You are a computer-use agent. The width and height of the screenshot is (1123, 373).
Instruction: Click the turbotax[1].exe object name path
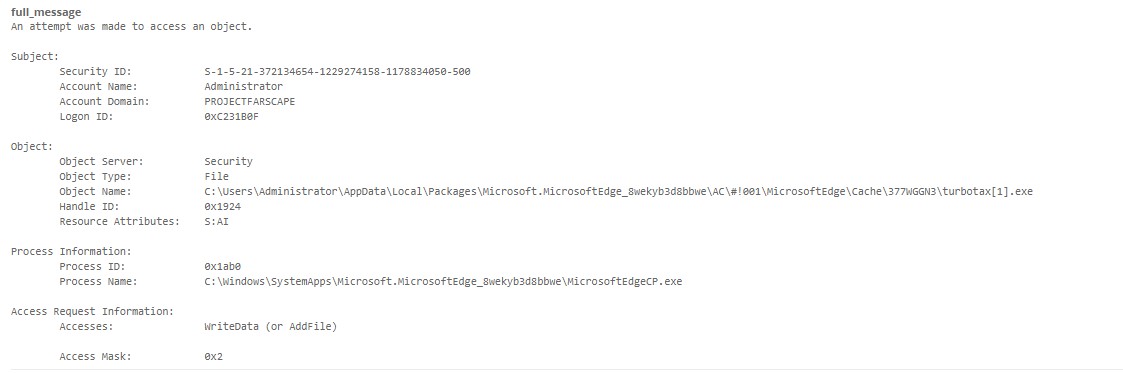click(619, 191)
